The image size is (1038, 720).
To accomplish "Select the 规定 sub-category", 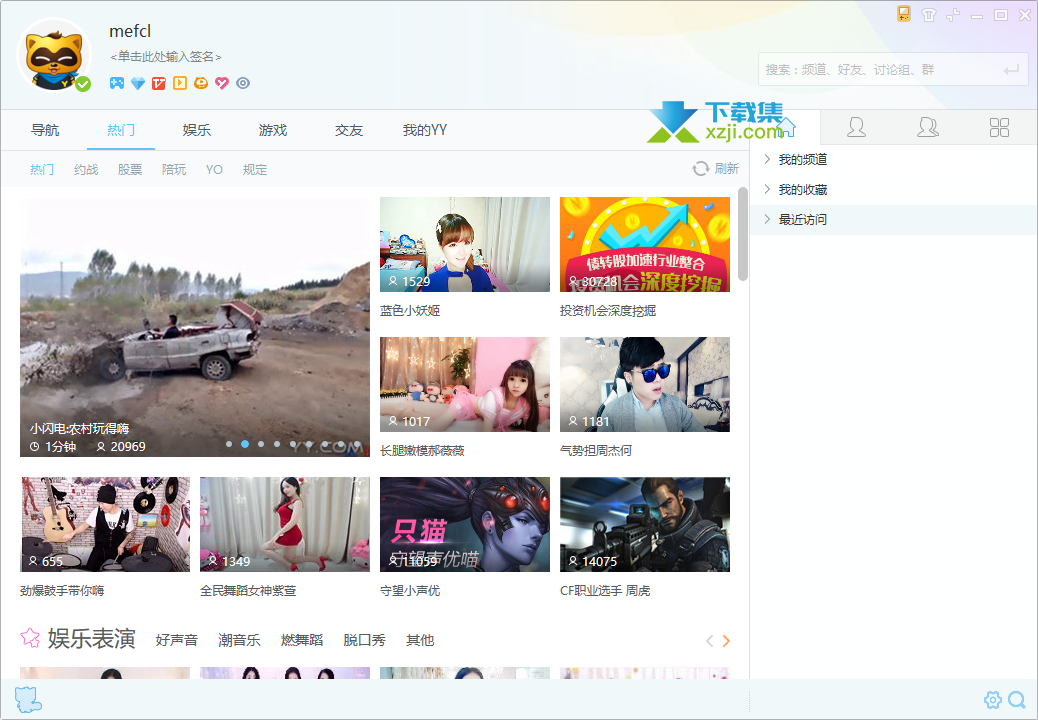I will (x=255, y=169).
